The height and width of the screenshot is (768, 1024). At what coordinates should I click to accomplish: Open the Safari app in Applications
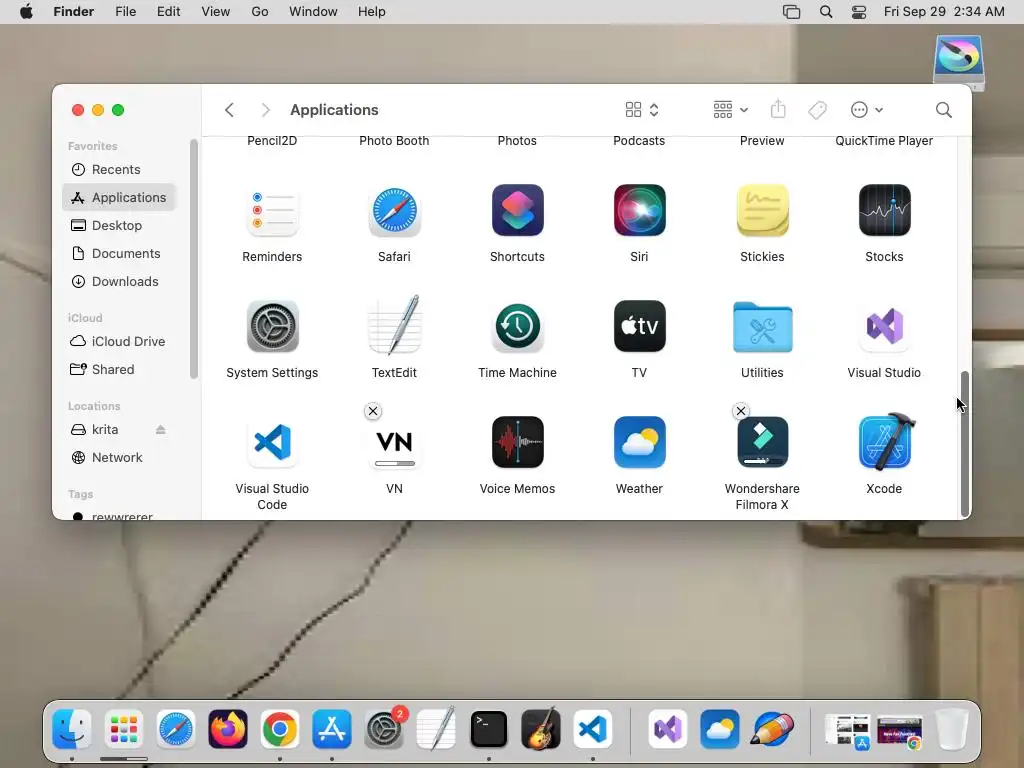(394, 211)
